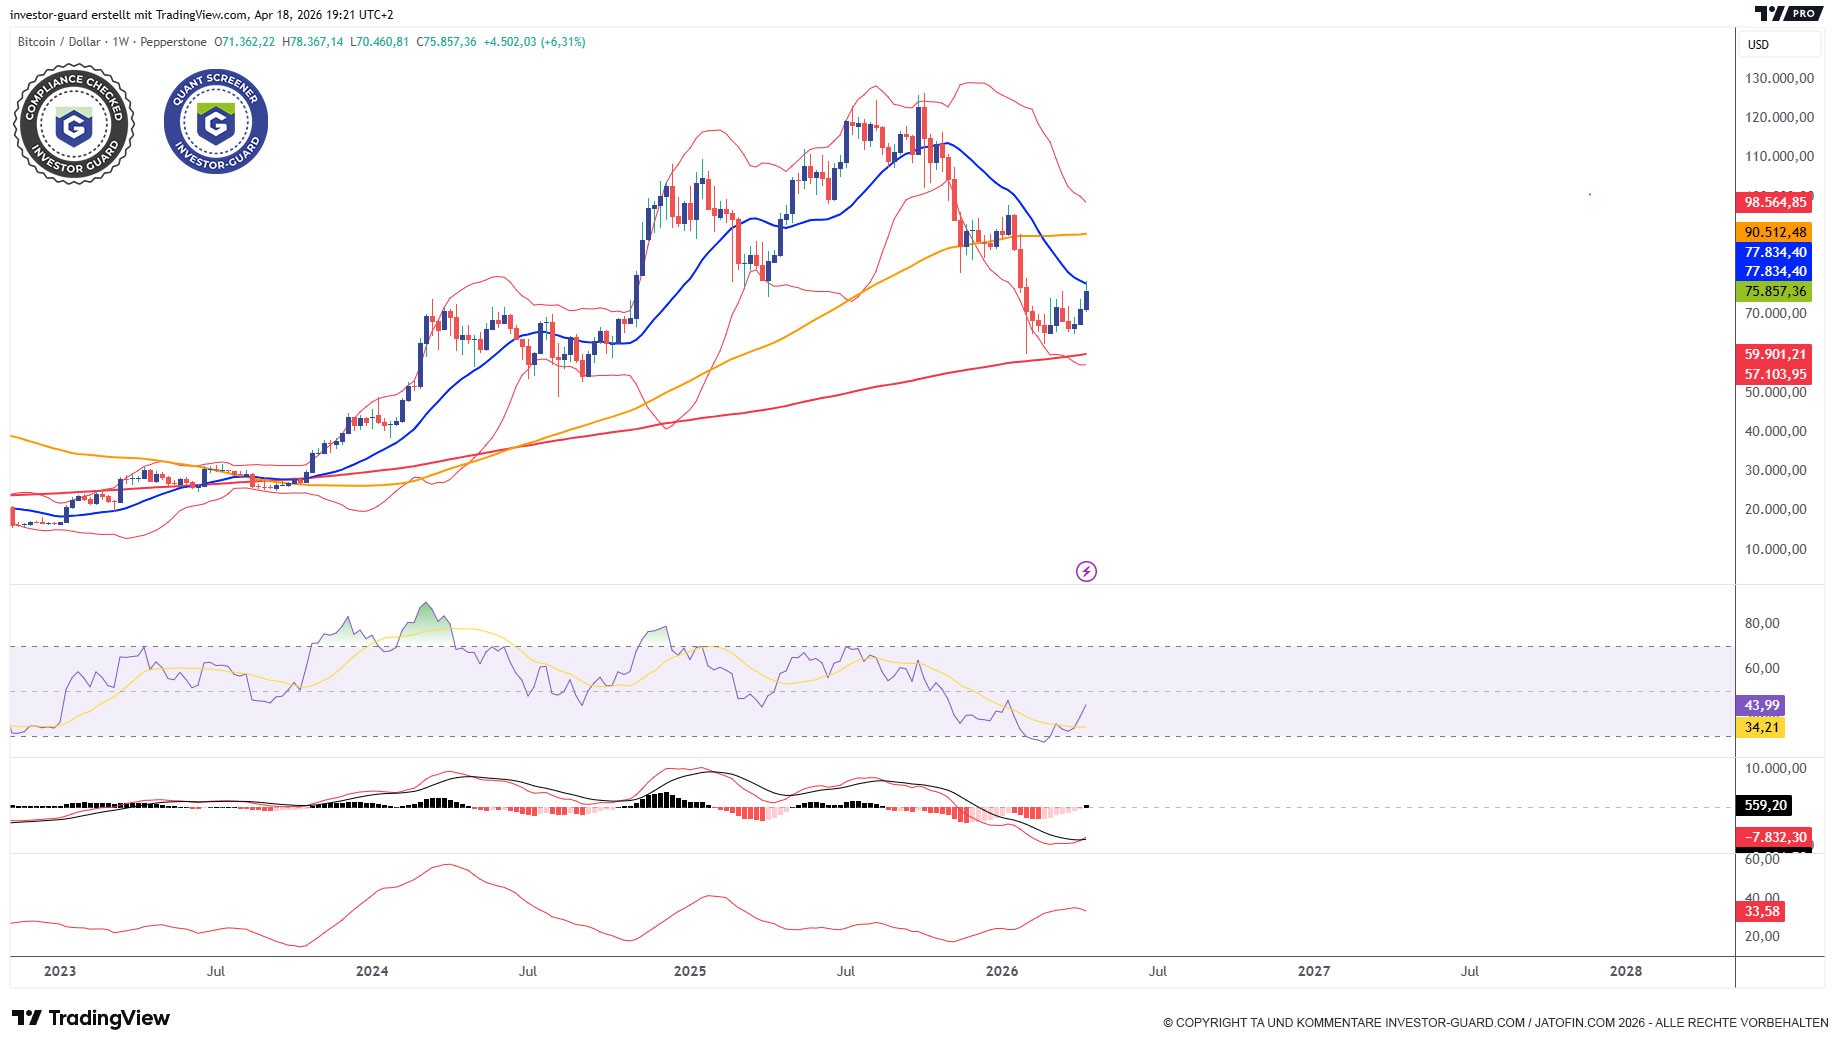1835x1044 pixels.
Task: Click the red 59.901,21 price label
Action: tap(1775, 354)
